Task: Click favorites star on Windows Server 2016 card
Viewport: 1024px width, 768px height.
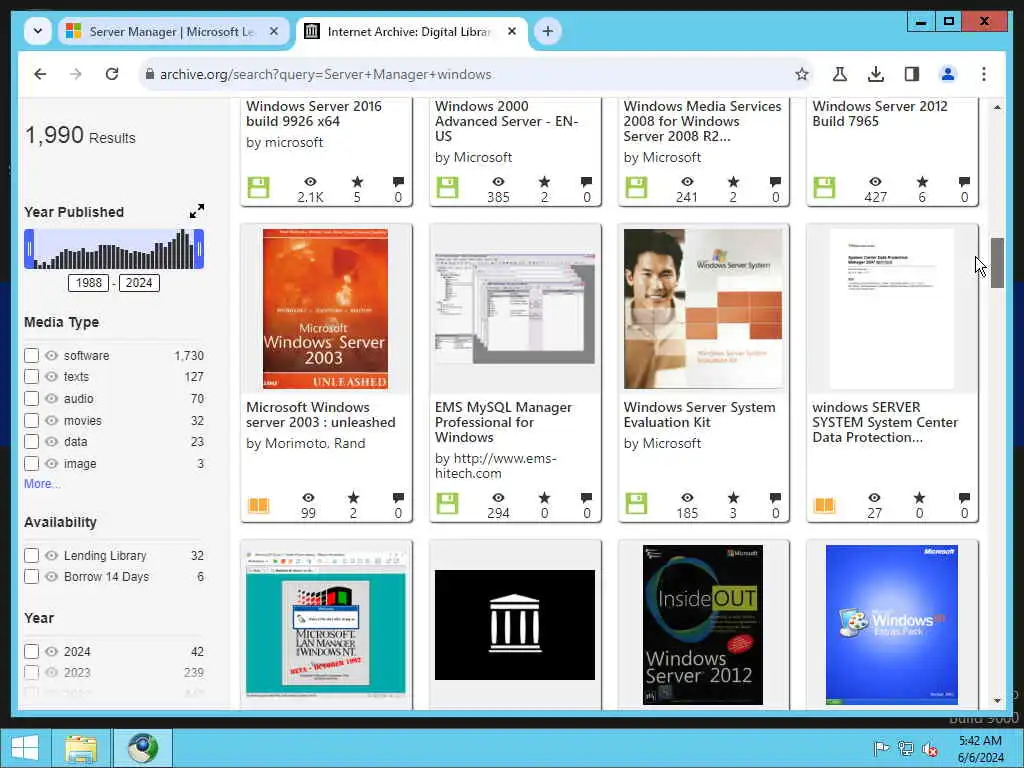Action: pyautogui.click(x=357, y=182)
